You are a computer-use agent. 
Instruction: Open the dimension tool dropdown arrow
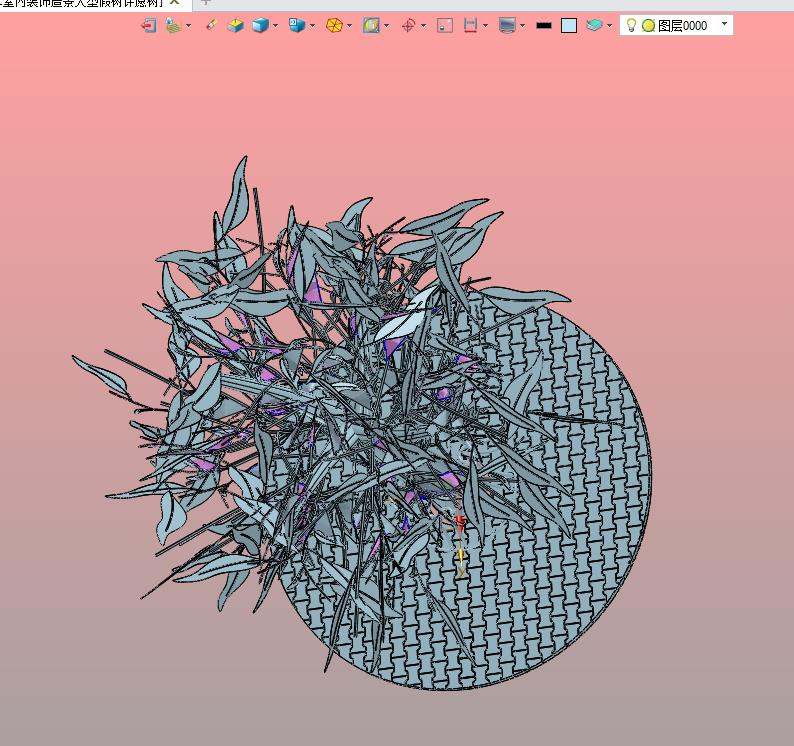485,25
